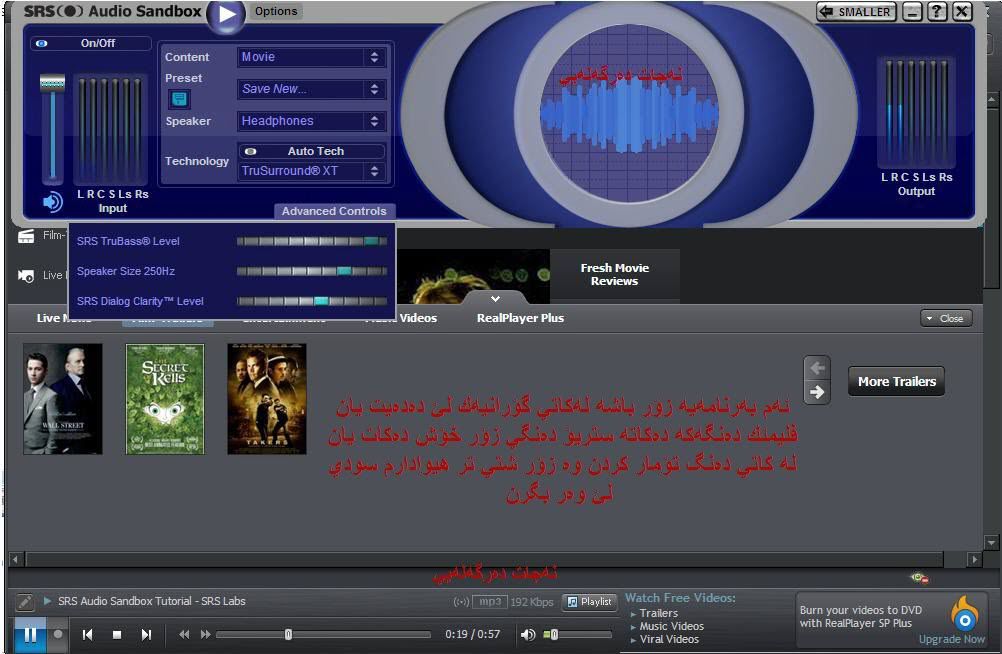This screenshot has width=1002, height=654.
Task: Open the Playlist button
Action: (x=590, y=602)
